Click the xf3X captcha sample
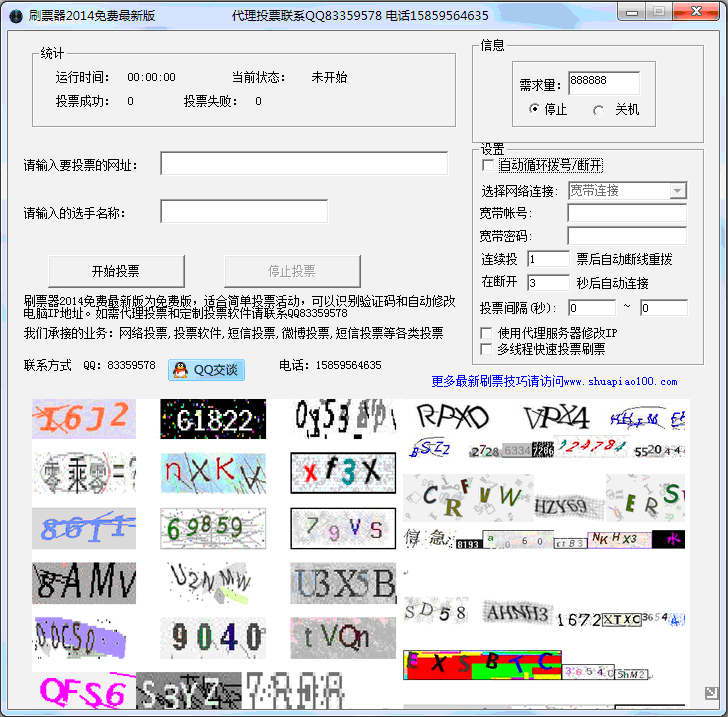Image resolution: width=728 pixels, height=717 pixels. pos(343,473)
